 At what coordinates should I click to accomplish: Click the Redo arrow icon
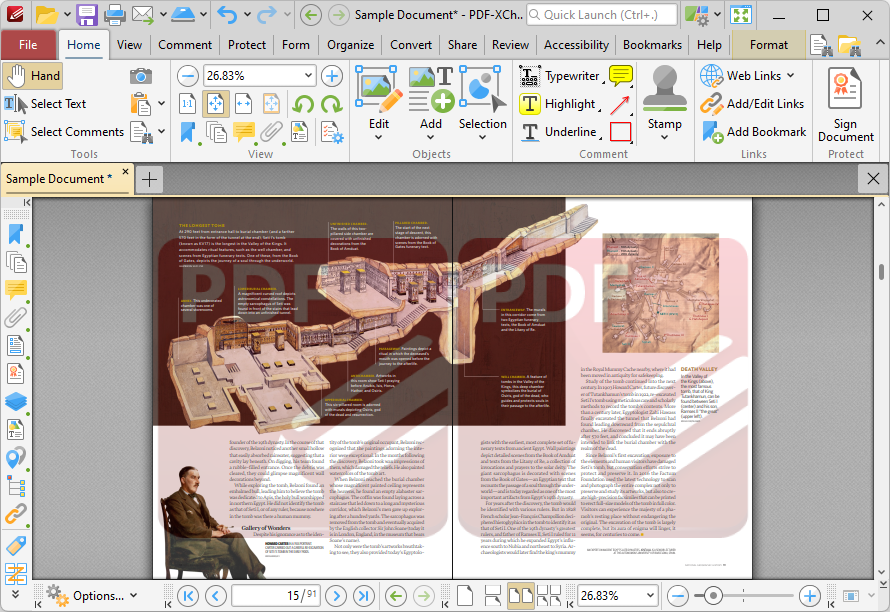[x=267, y=15]
